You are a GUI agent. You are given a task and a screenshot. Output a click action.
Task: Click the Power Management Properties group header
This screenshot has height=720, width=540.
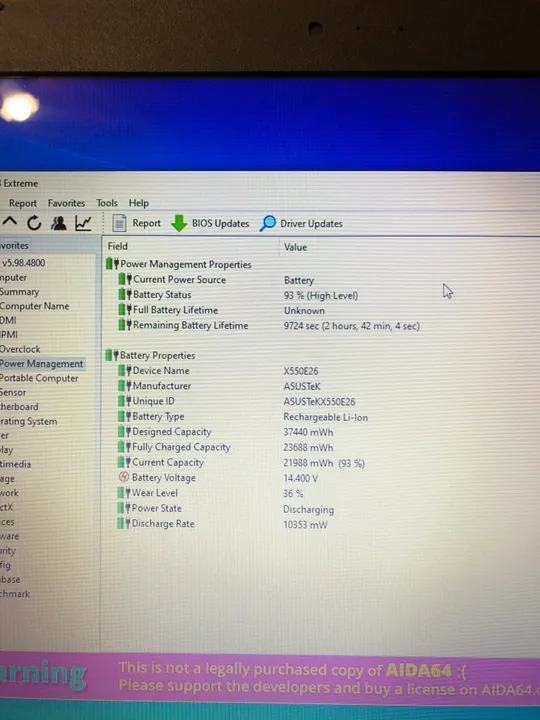click(x=179, y=264)
